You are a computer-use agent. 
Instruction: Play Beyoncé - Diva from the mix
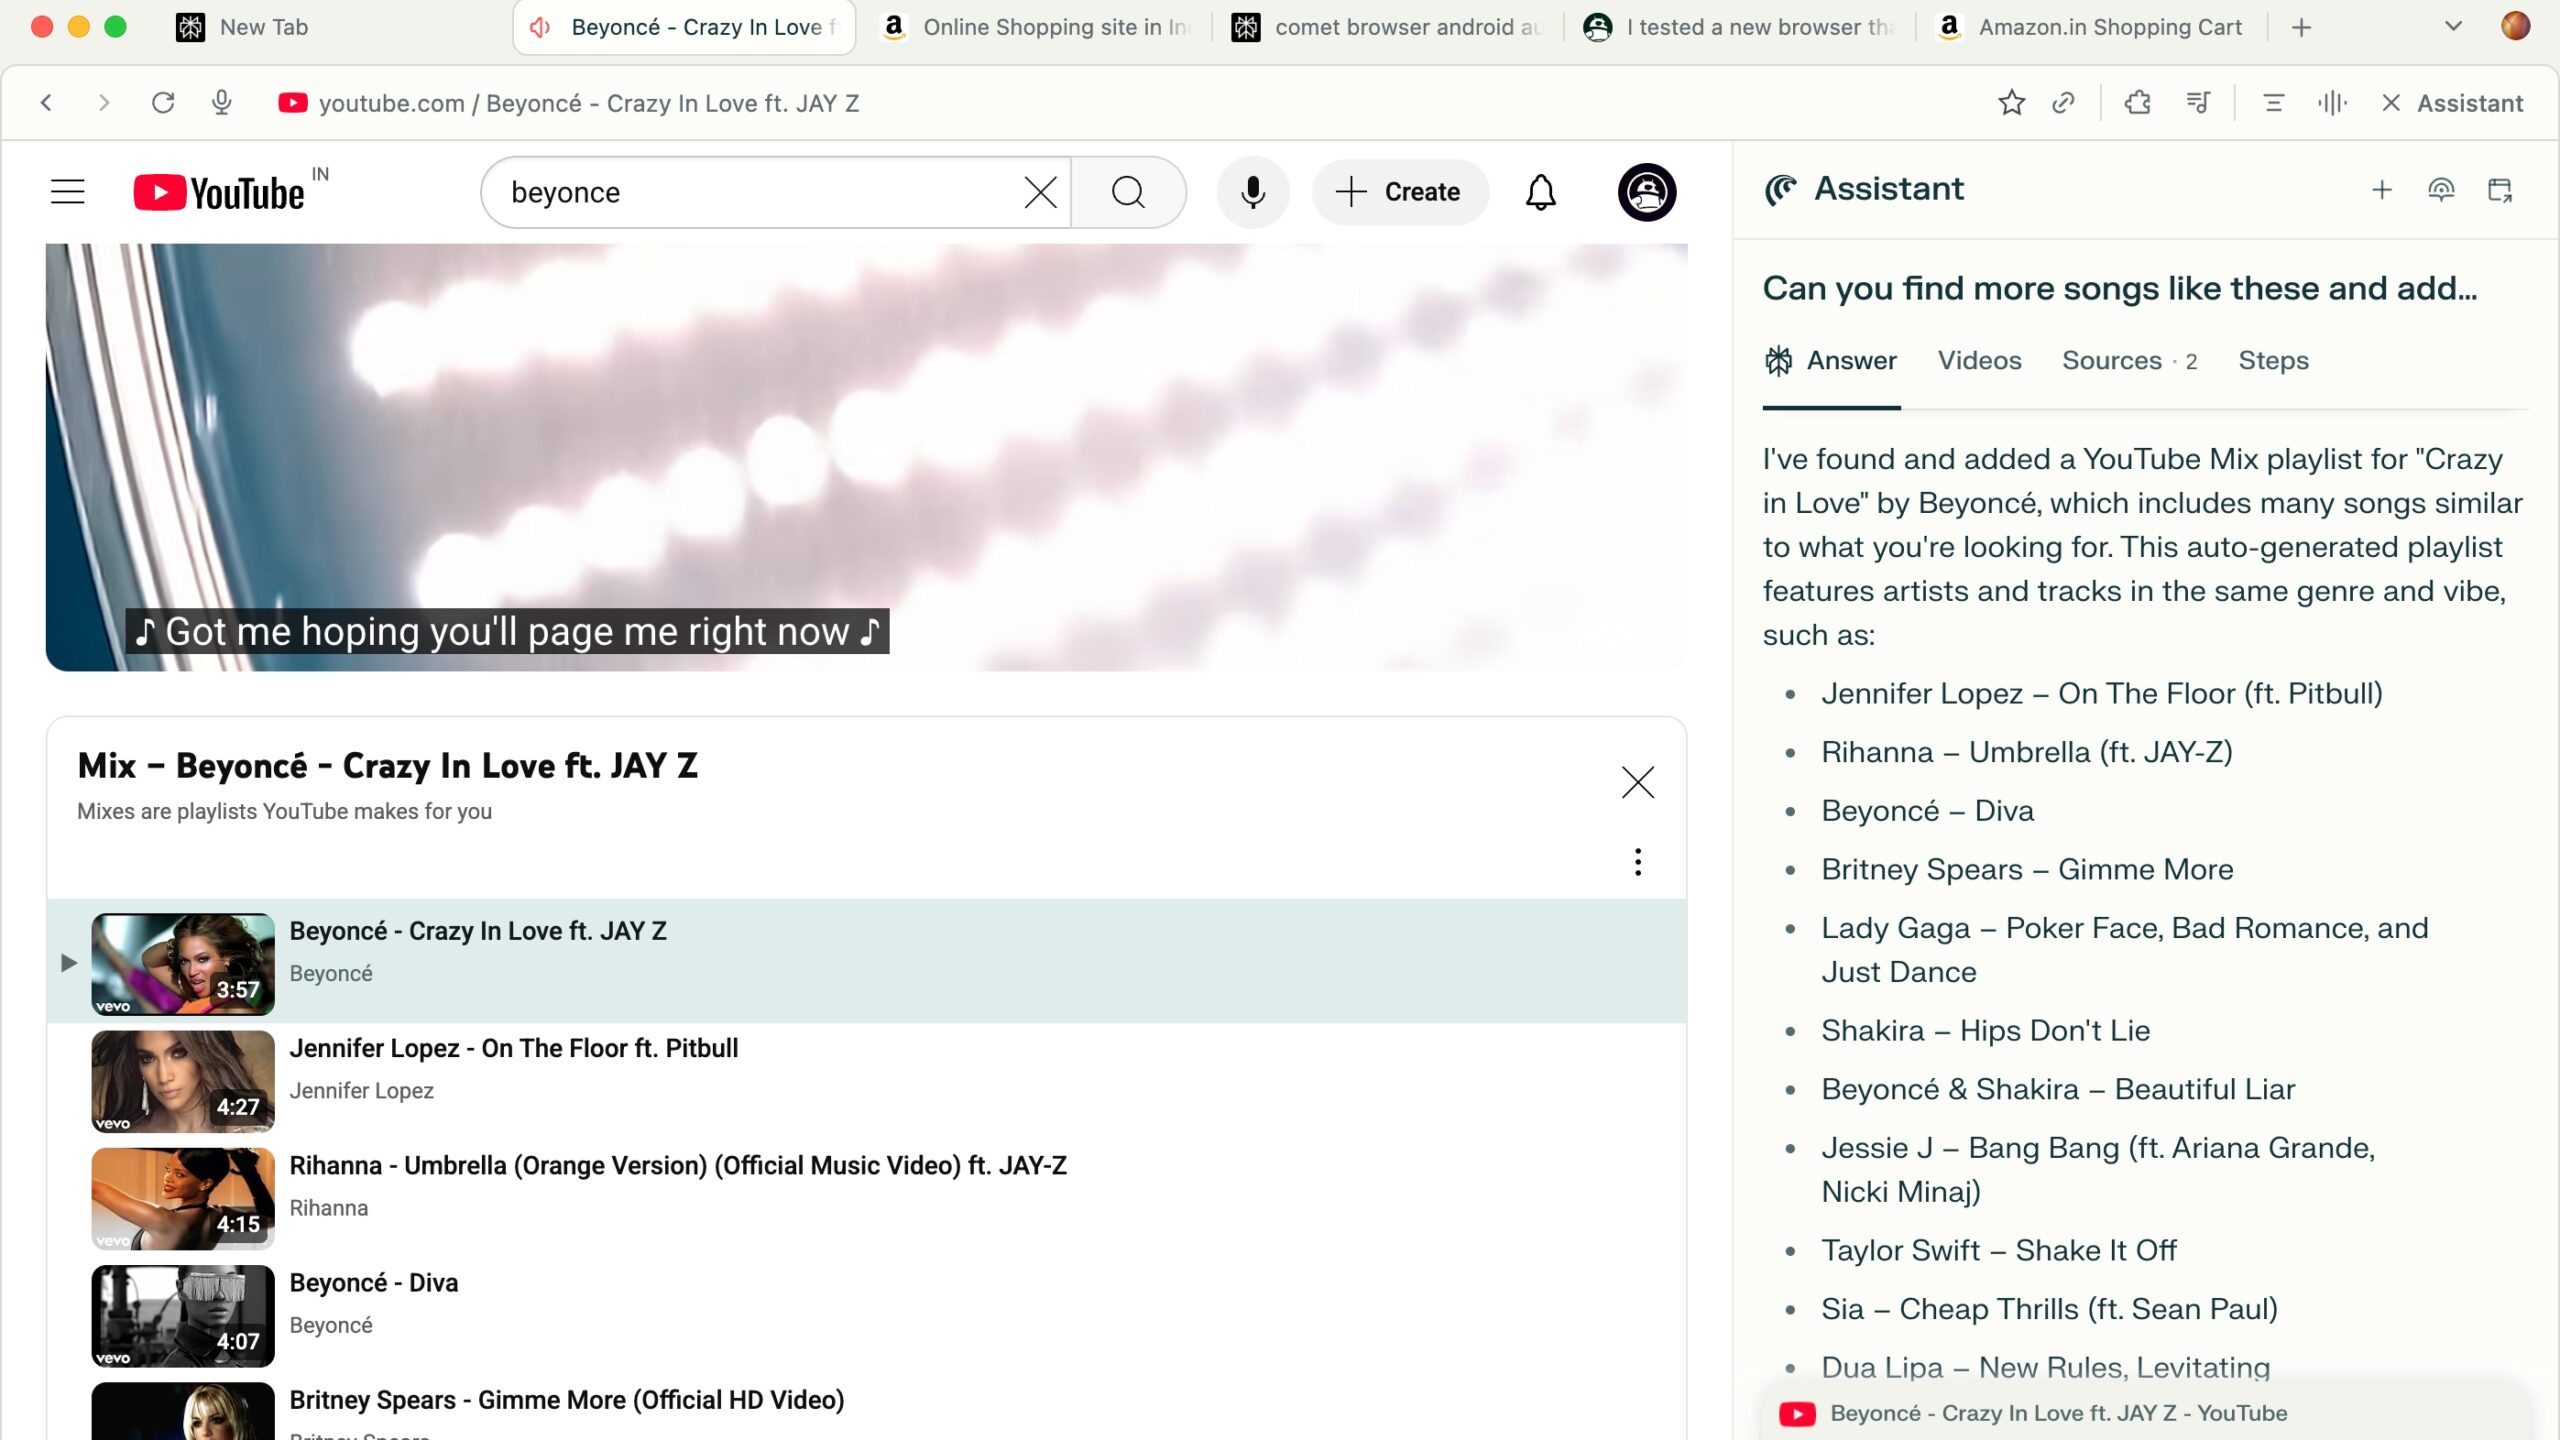[x=373, y=1283]
